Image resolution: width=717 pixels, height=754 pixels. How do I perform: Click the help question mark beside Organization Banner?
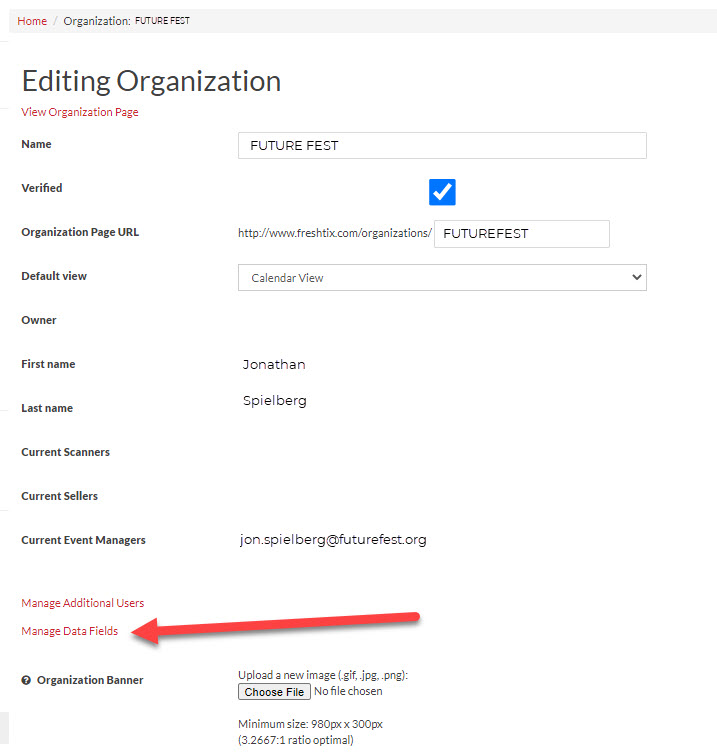pyautogui.click(x=26, y=680)
